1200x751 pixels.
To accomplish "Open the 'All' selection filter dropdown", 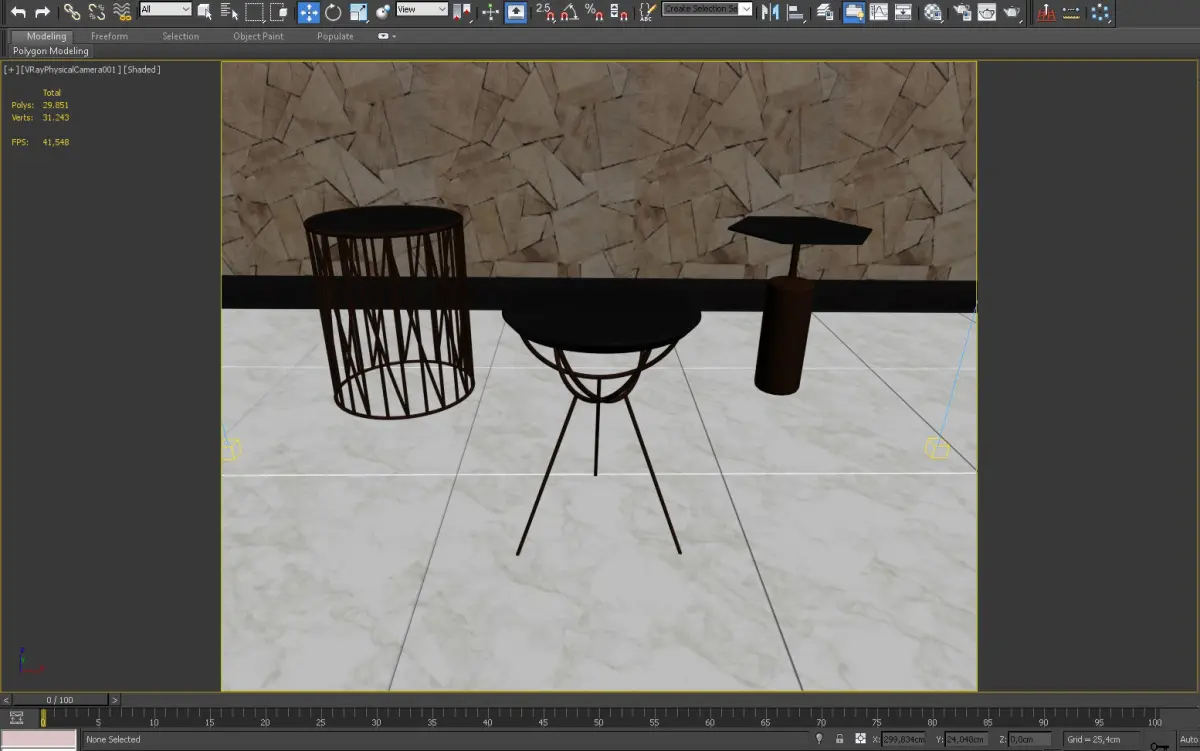I will pos(165,9).
